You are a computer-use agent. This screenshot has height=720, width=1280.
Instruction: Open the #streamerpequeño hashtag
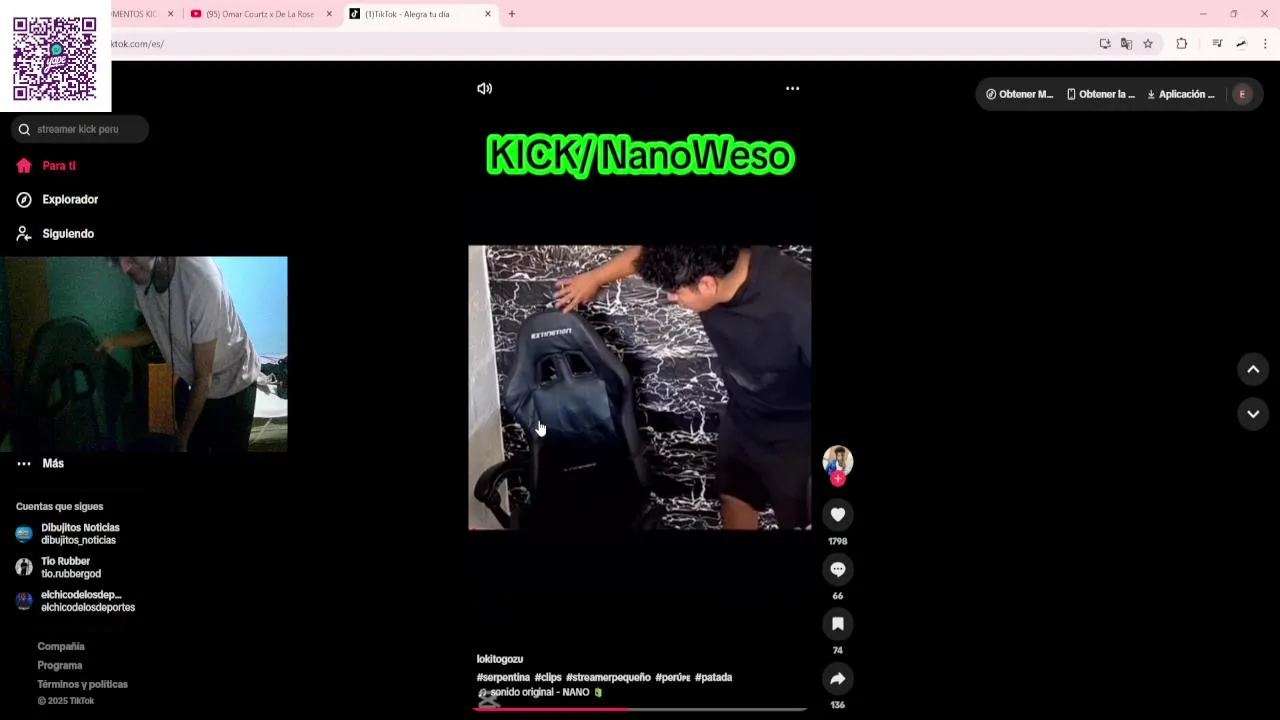point(608,677)
